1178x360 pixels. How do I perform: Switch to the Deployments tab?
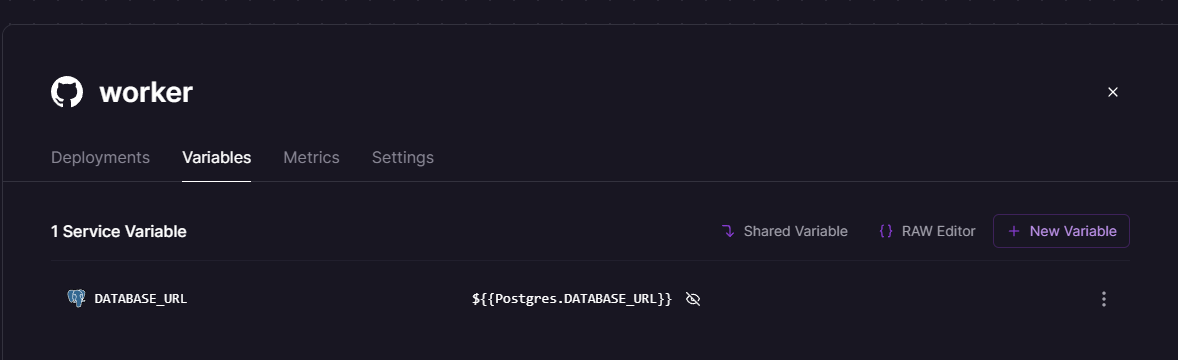coord(101,158)
